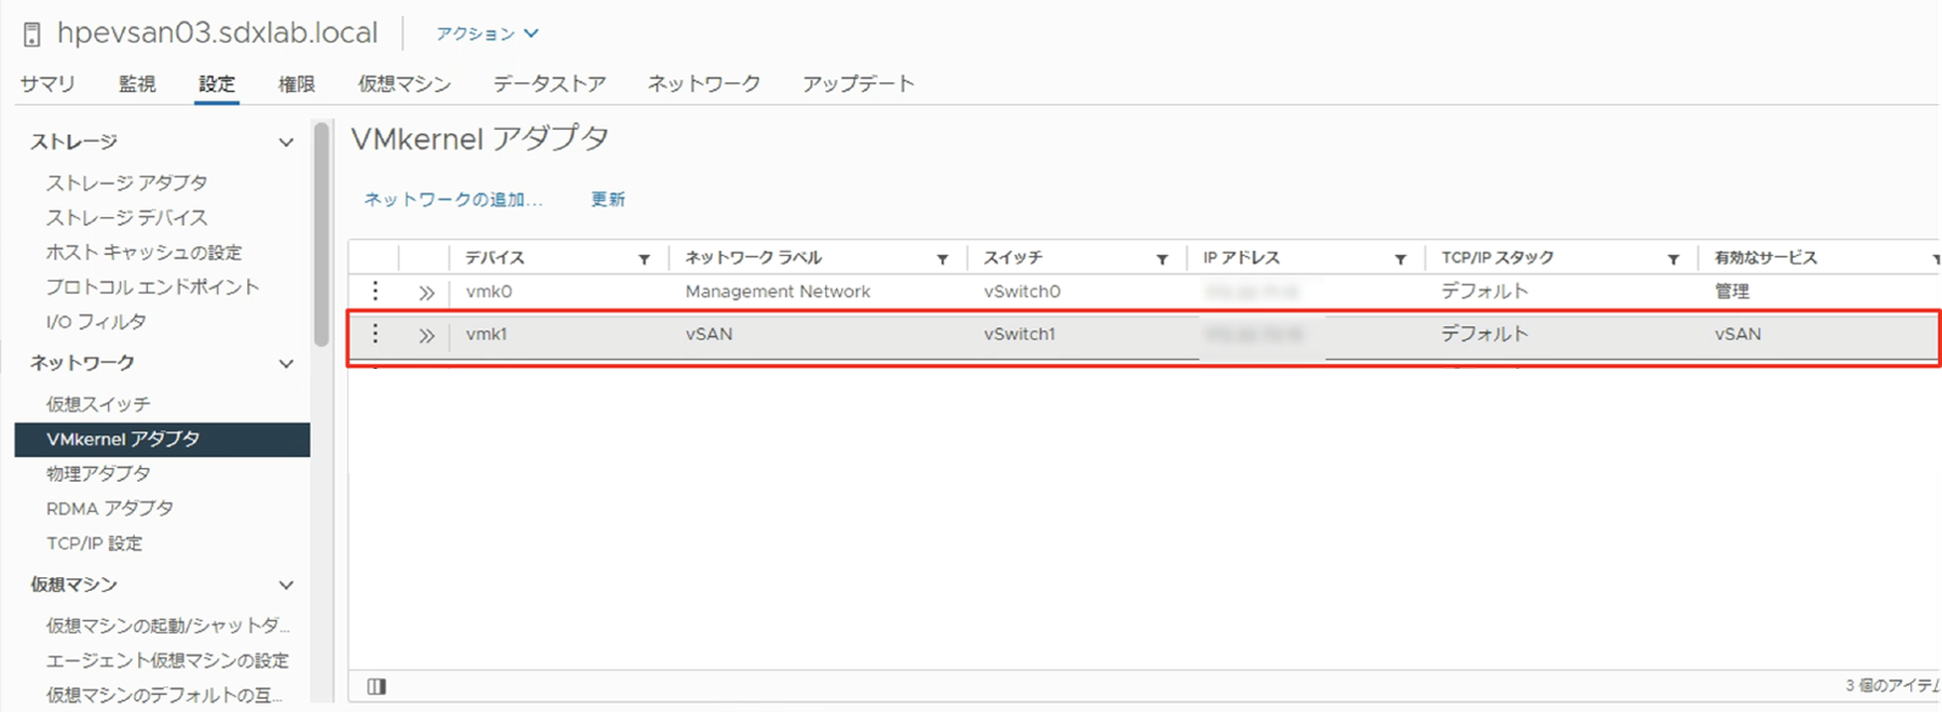The width and height of the screenshot is (1942, 712).
Task: Click the host icon beside hpevsan03.sdxlab.local
Action: click(32, 35)
